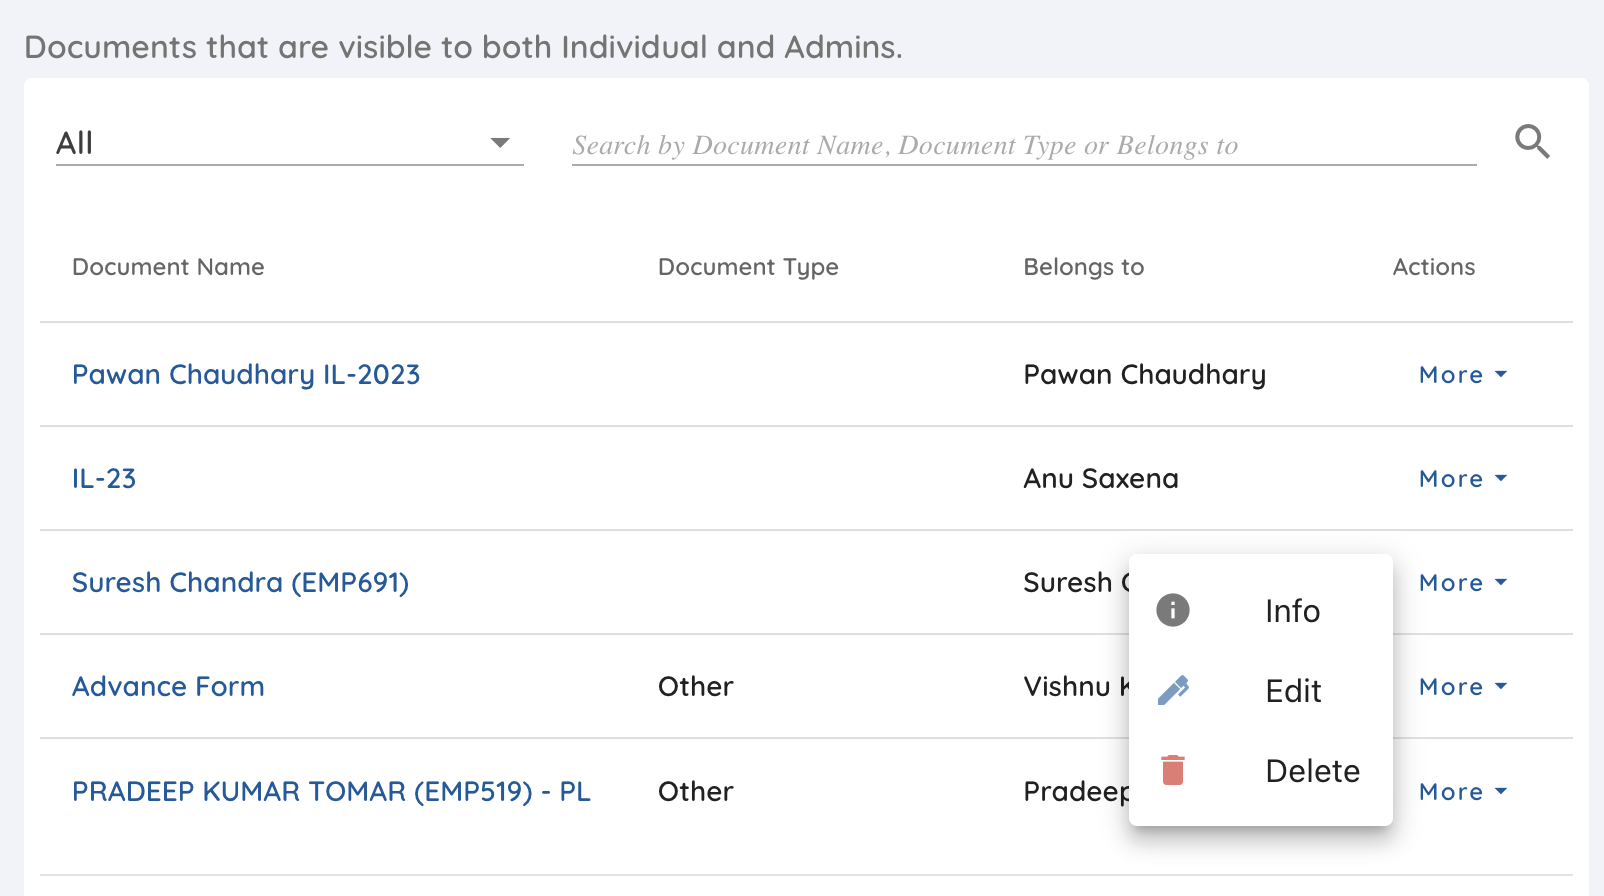Image resolution: width=1604 pixels, height=896 pixels.
Task: Click the Document Name column header
Action: click(168, 267)
